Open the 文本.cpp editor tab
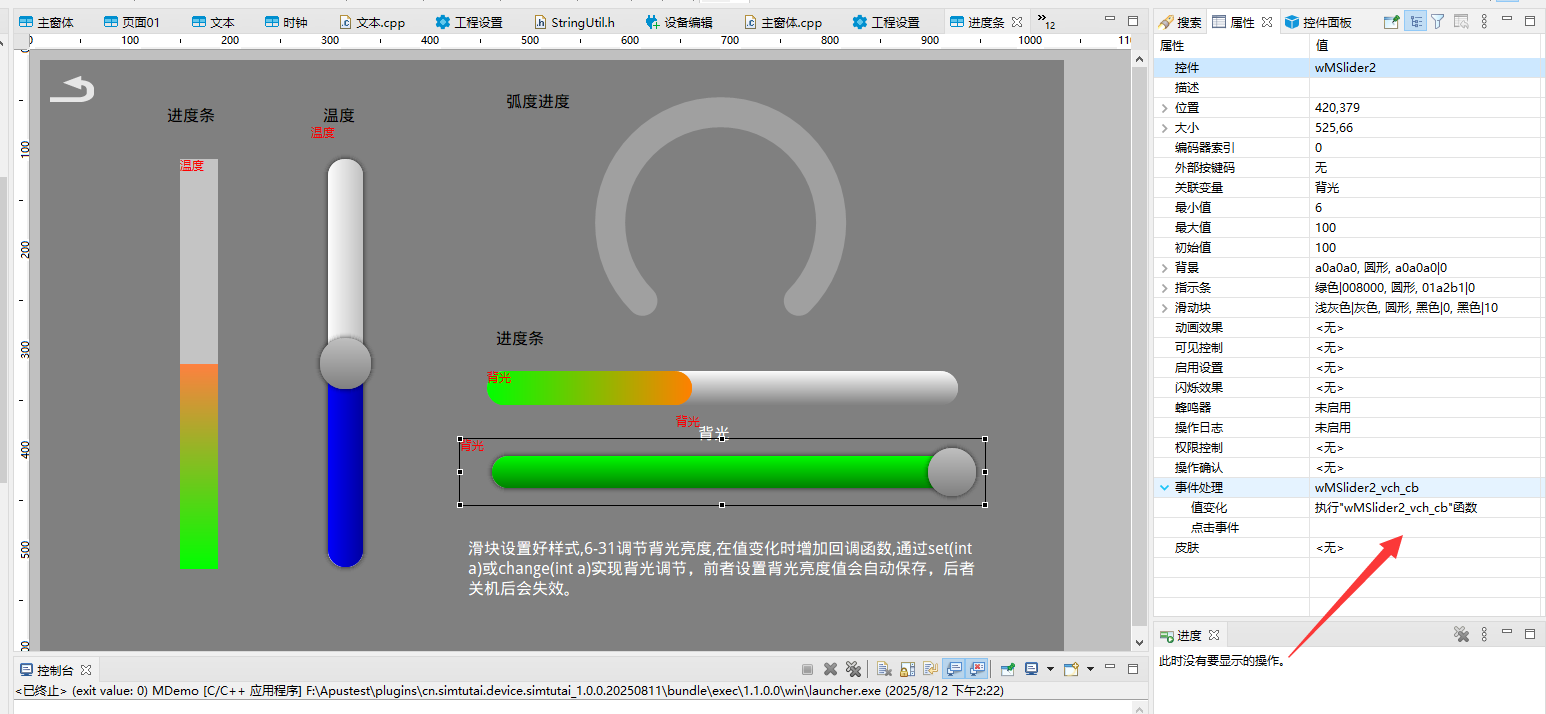 [372, 22]
